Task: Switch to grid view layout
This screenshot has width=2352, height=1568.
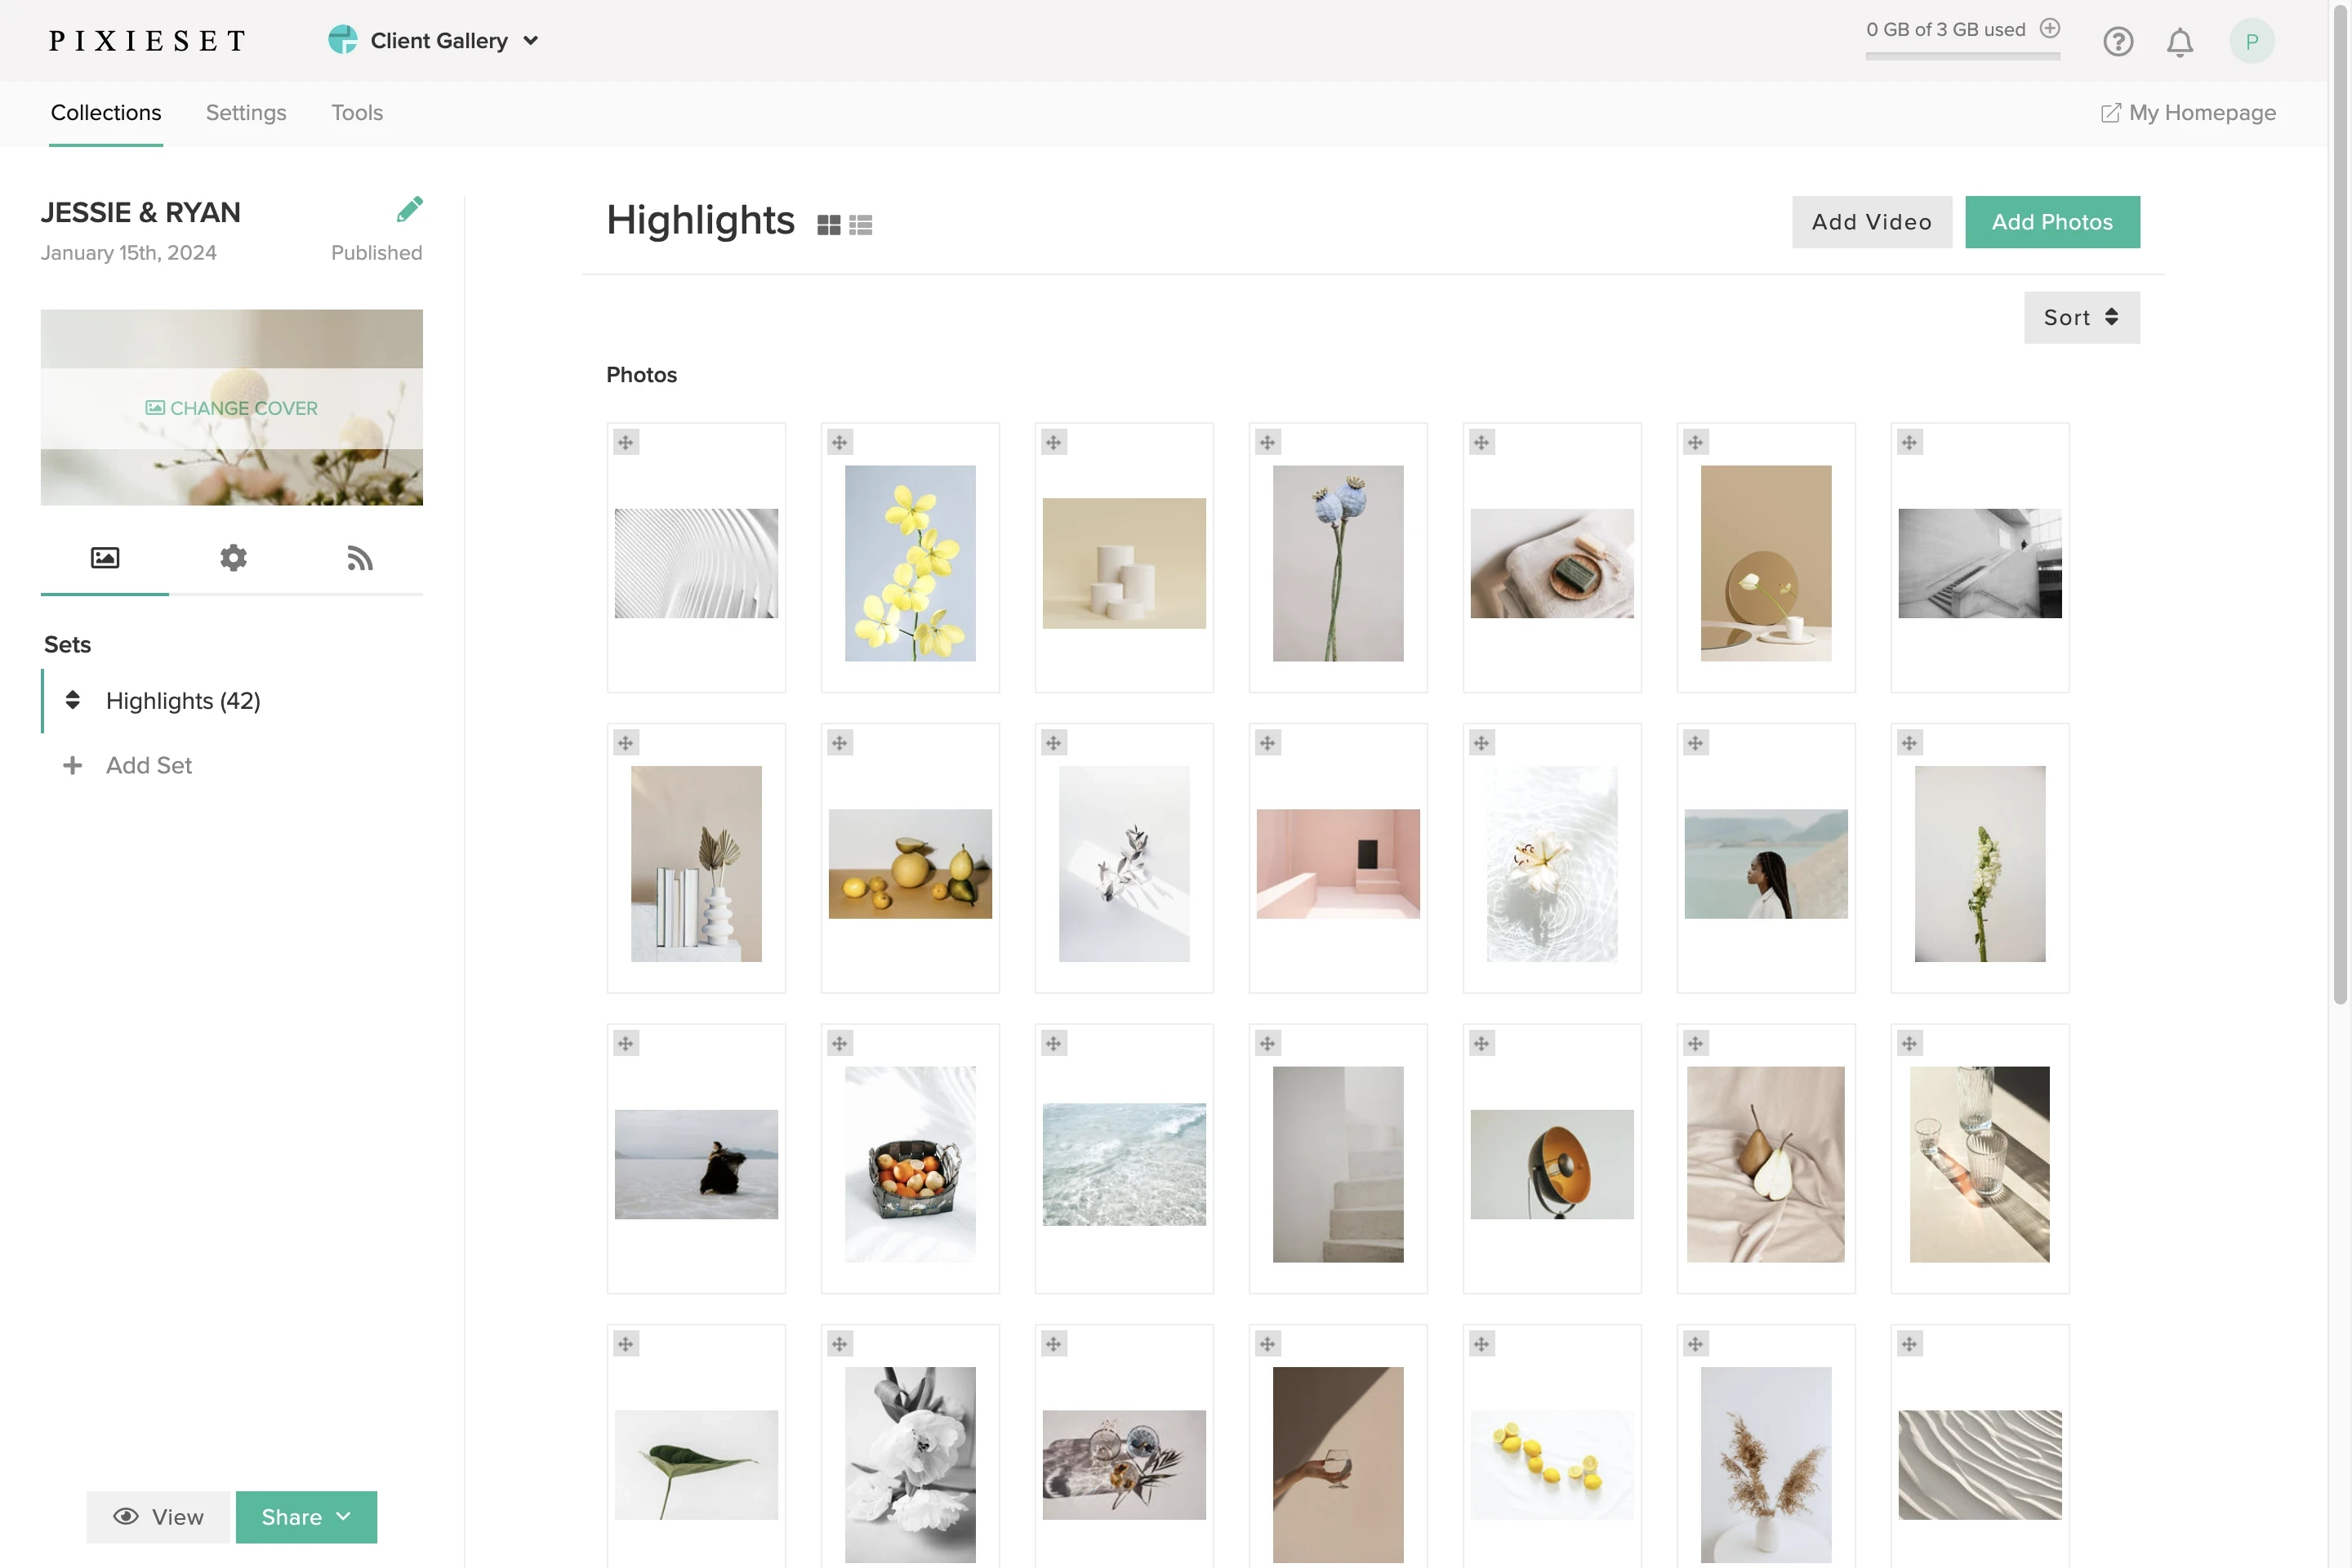Action: [x=829, y=224]
